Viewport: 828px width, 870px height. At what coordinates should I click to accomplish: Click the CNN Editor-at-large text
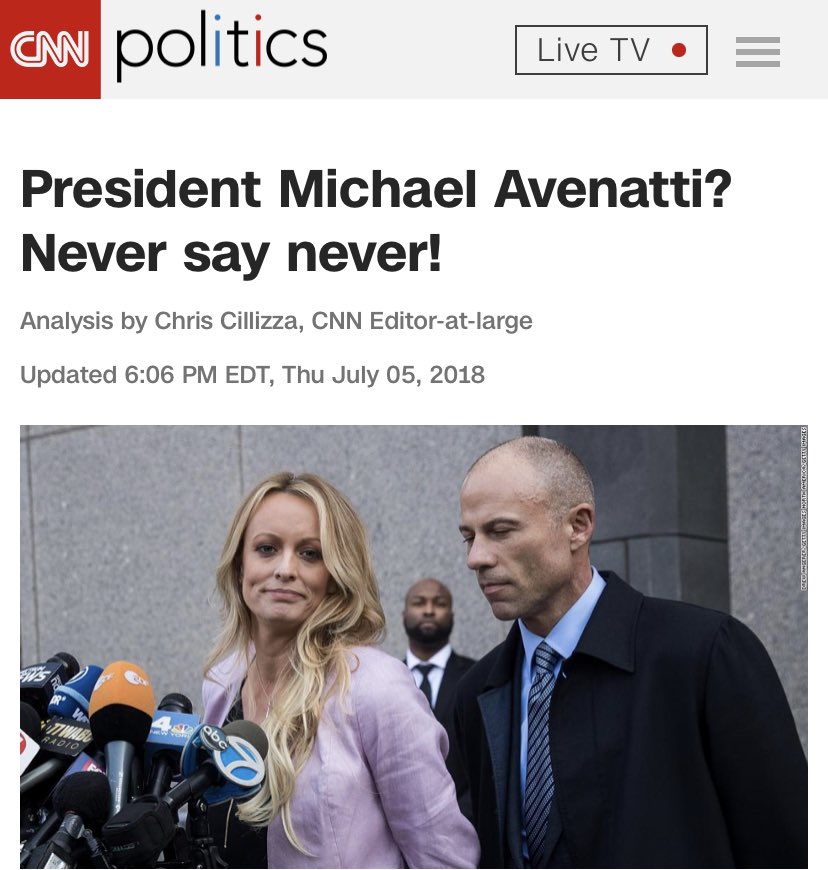tap(422, 321)
